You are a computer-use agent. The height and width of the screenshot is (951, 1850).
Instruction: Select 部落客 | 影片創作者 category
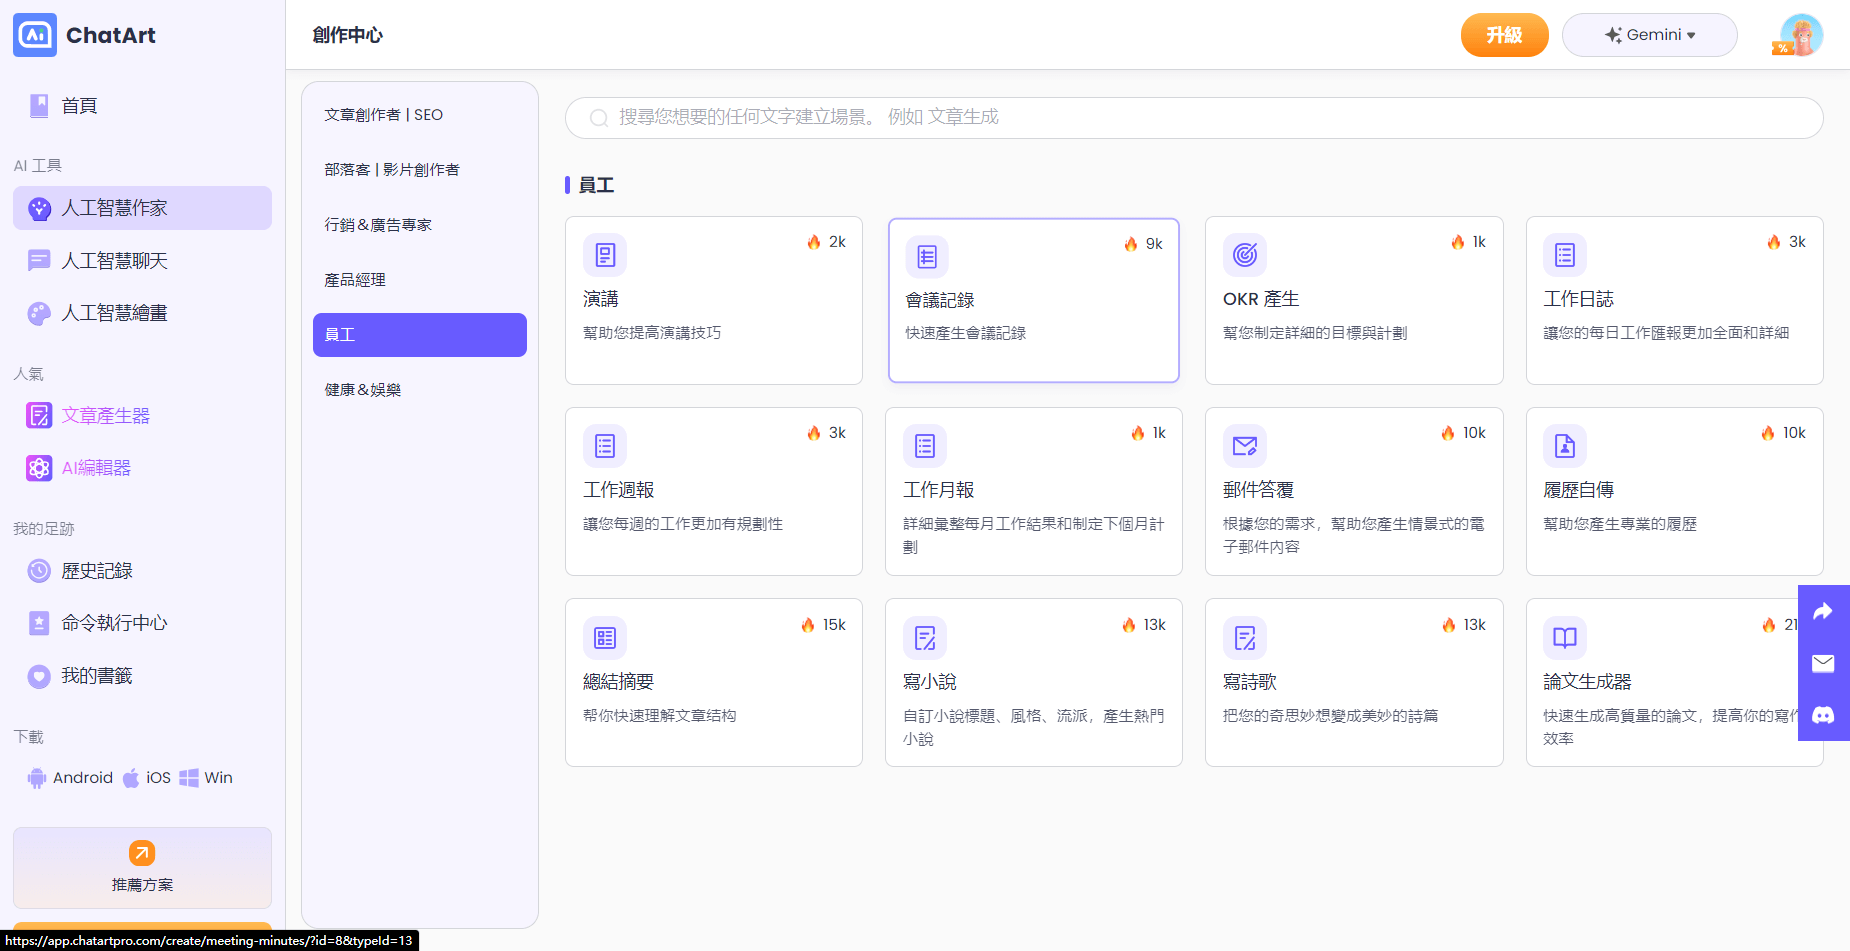(x=419, y=170)
